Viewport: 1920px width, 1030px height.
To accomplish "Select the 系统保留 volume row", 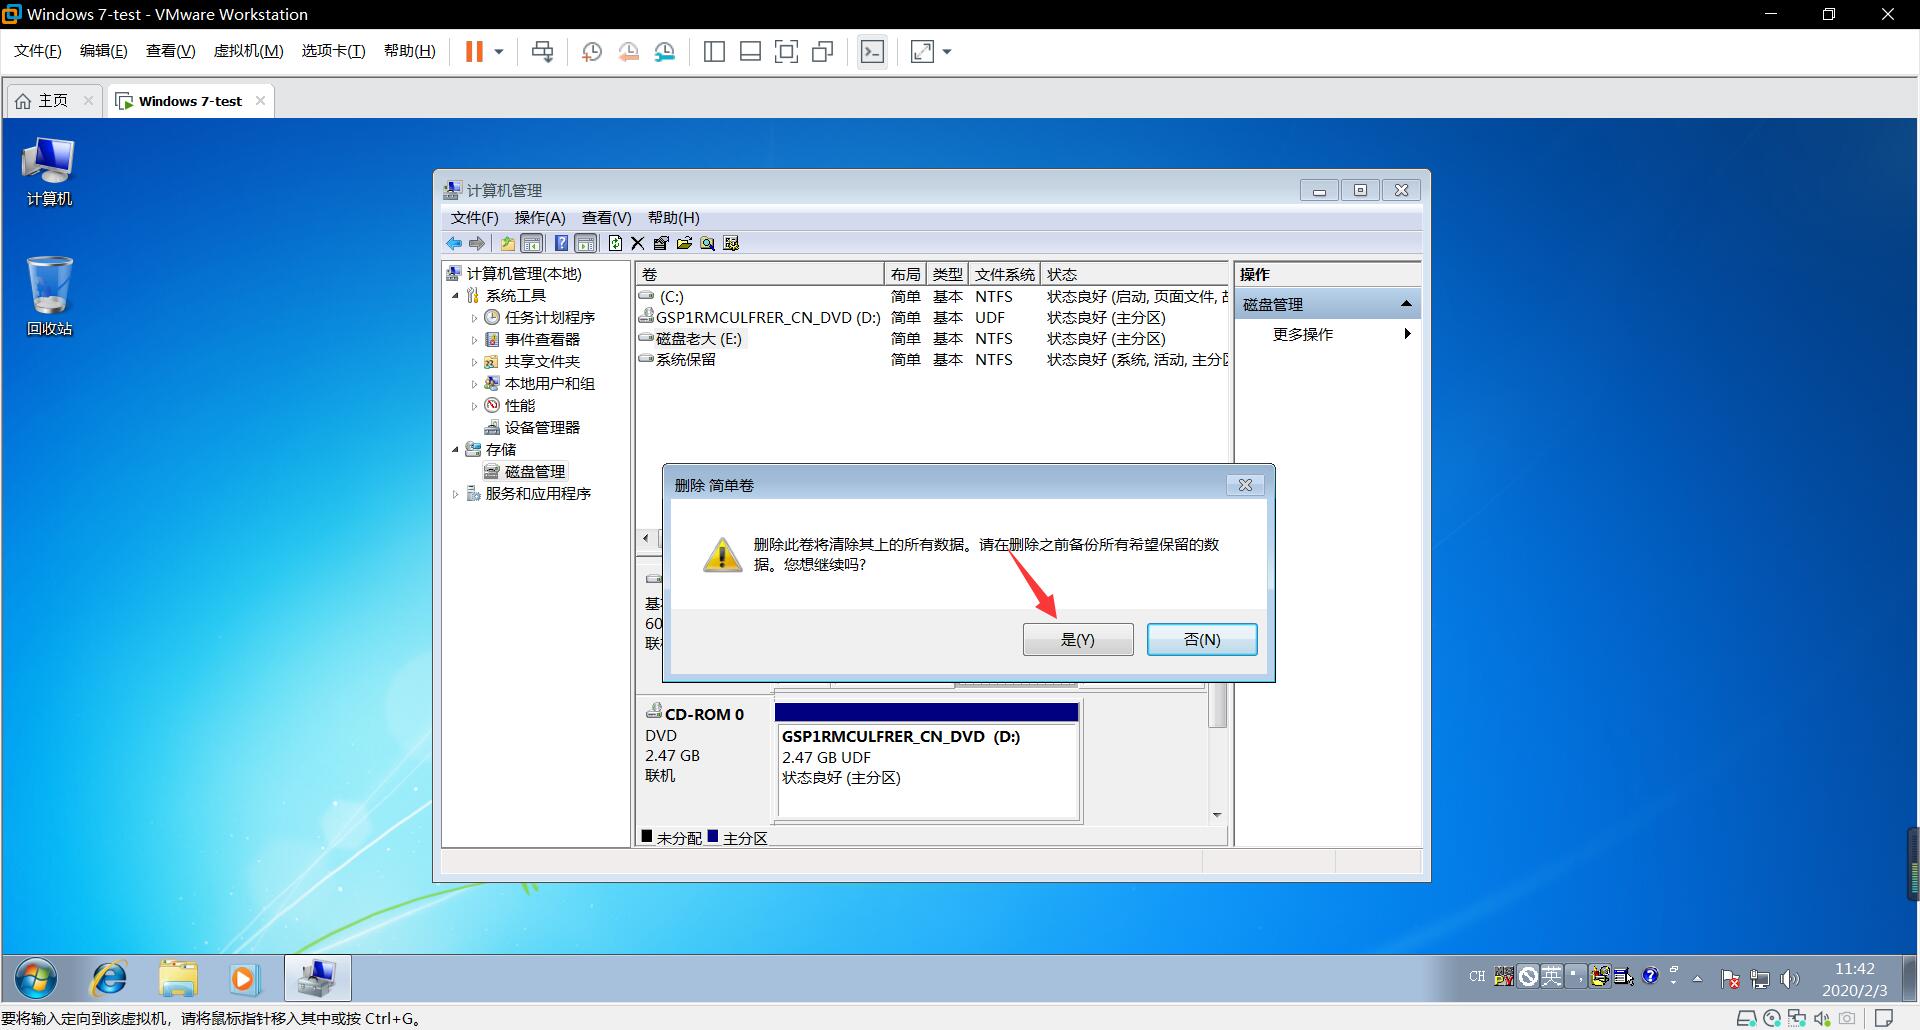I will (932, 360).
